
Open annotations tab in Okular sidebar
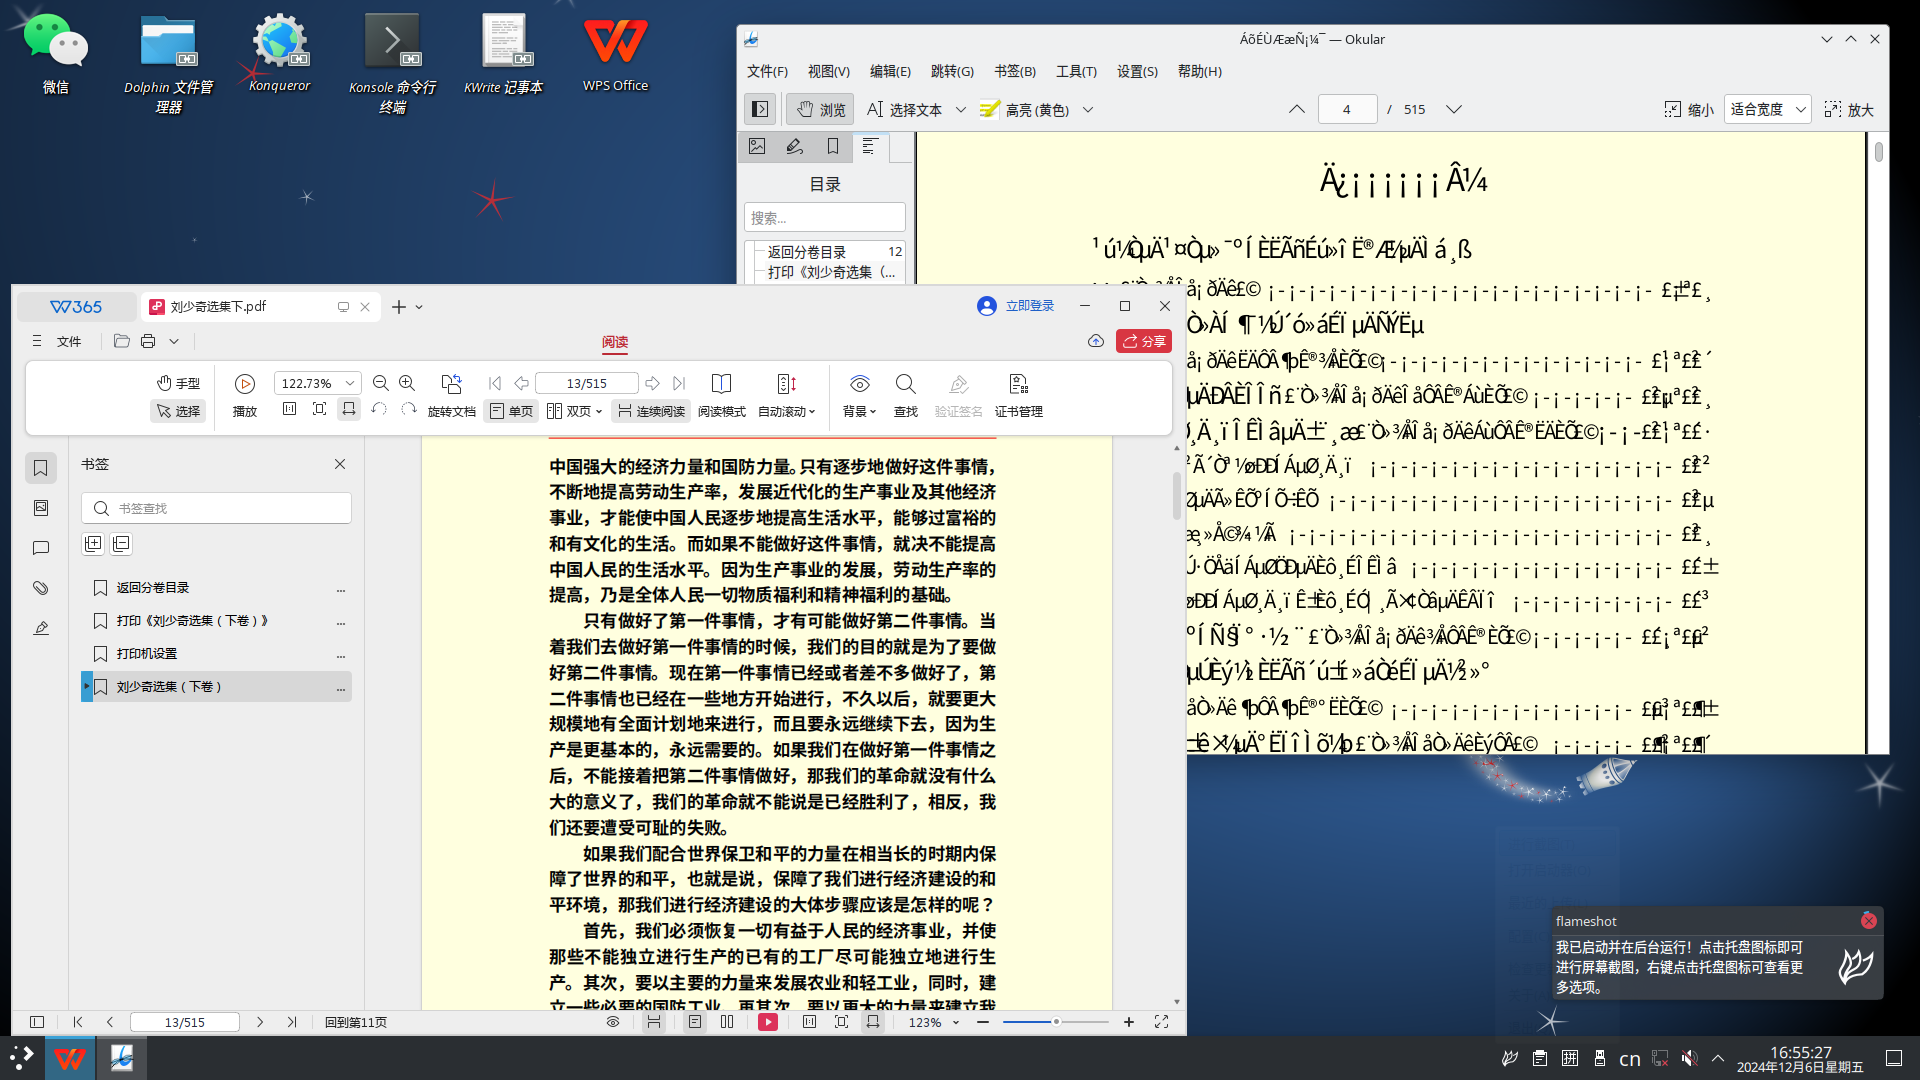tap(795, 147)
